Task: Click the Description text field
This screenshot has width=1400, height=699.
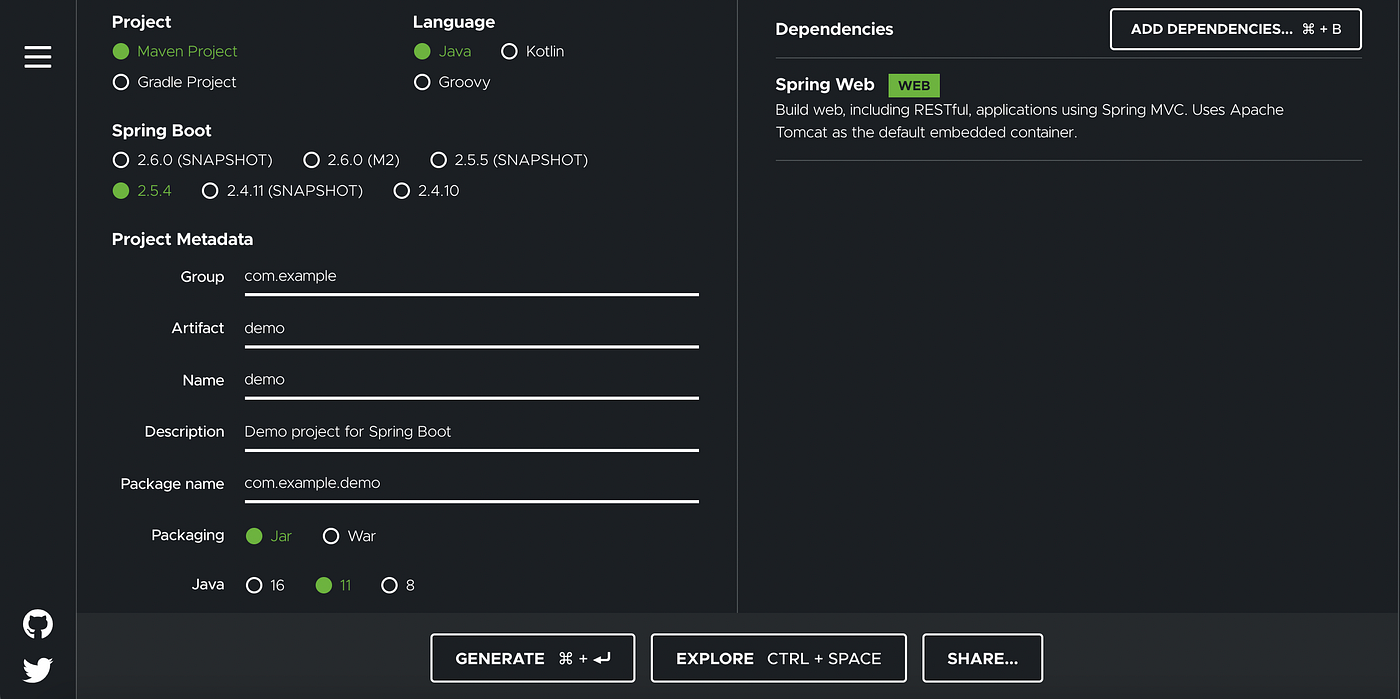Action: [471, 432]
